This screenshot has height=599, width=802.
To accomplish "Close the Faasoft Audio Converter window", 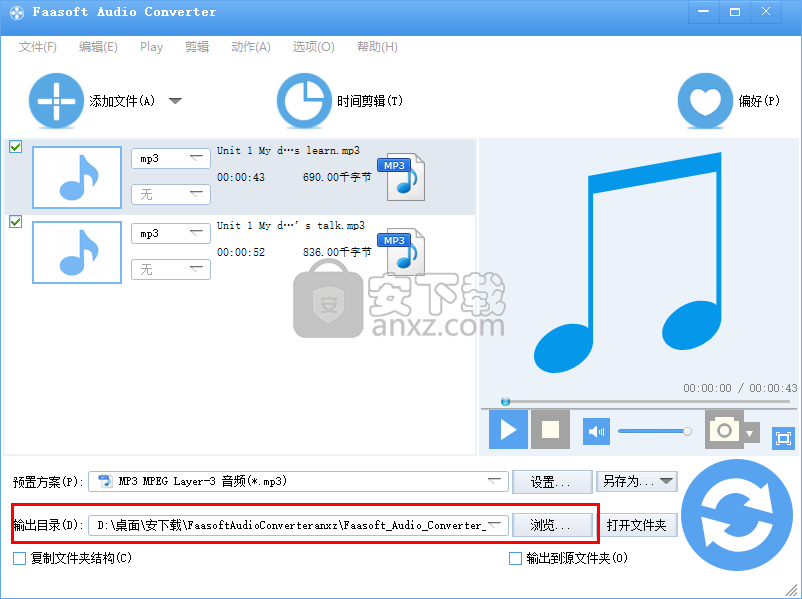I will (766, 12).
